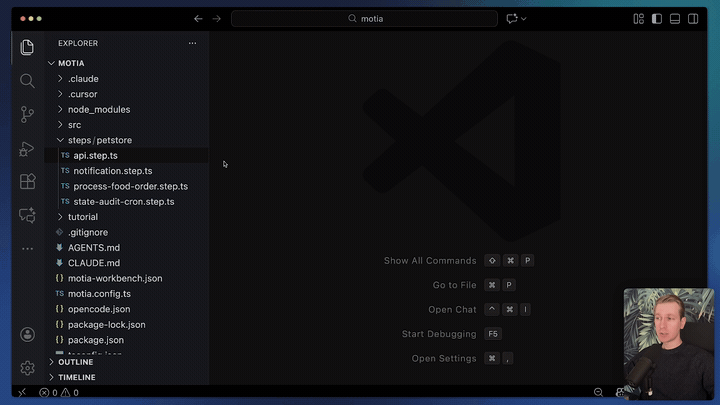This screenshot has width=720, height=405.
Task: Open the Accounts menu icon
Action: (x=27, y=335)
